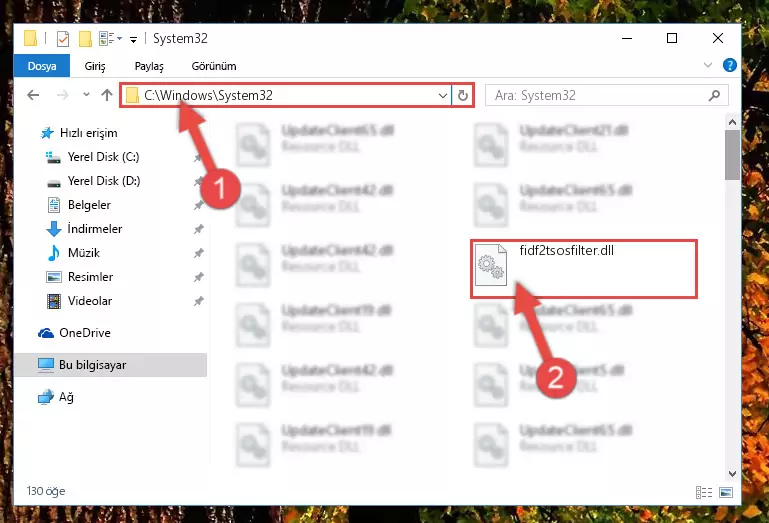Click the search magnifier icon
The image size is (769, 523).
(715, 95)
